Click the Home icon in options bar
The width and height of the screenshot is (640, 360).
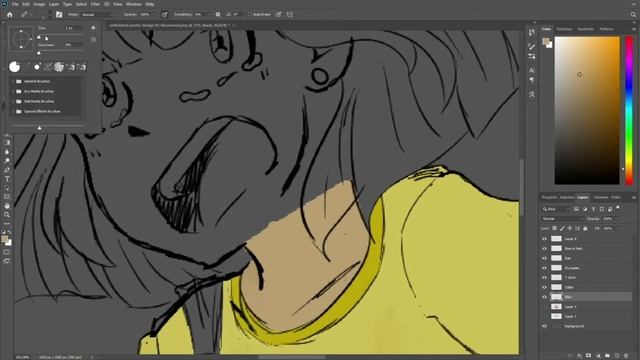pyautogui.click(x=9, y=14)
